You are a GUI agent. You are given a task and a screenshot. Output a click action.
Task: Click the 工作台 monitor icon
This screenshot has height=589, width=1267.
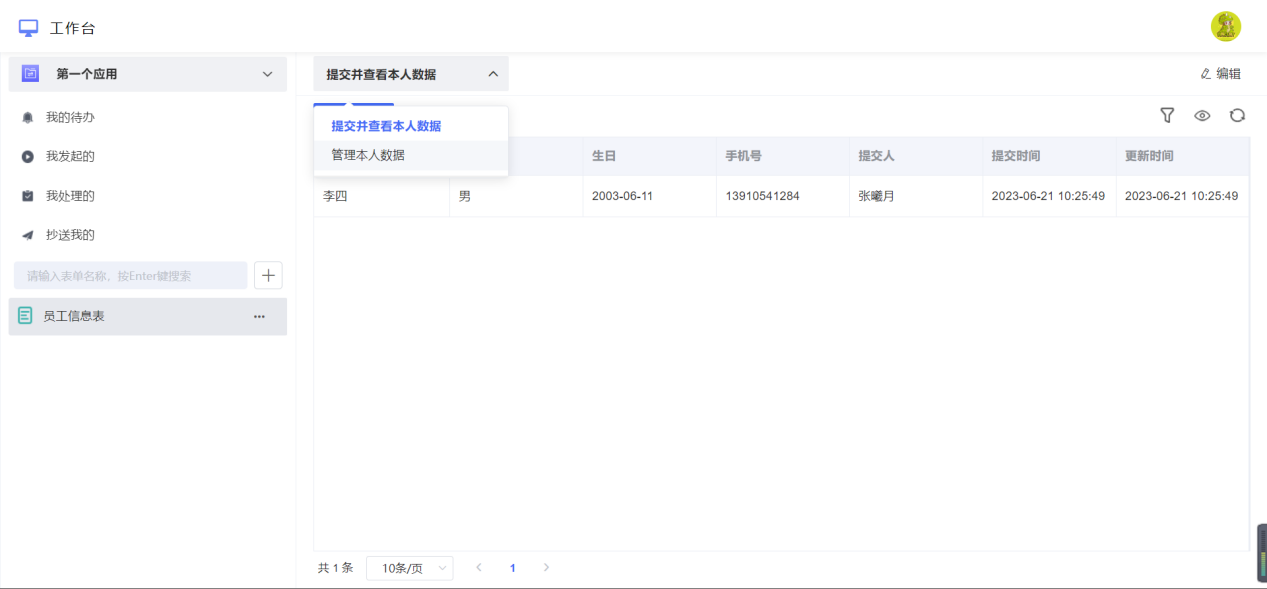pyautogui.click(x=29, y=28)
